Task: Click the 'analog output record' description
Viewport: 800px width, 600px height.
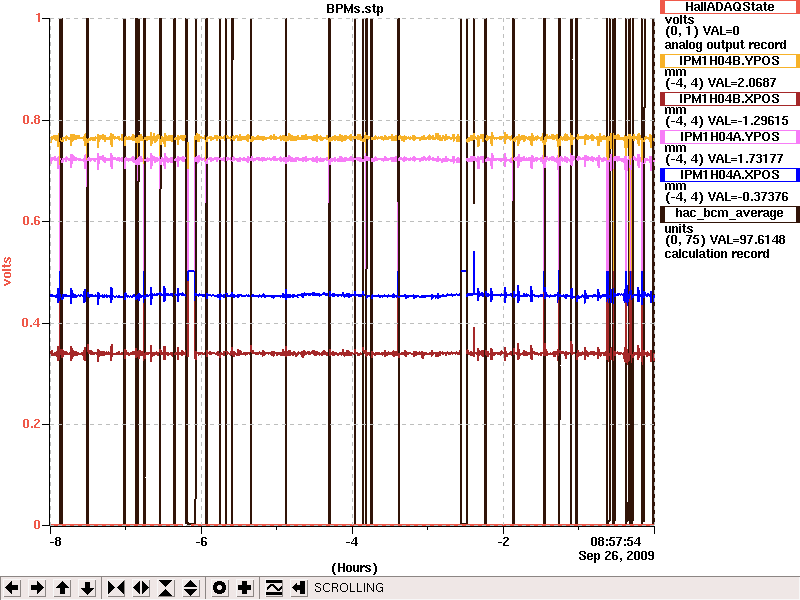Action: [x=726, y=45]
